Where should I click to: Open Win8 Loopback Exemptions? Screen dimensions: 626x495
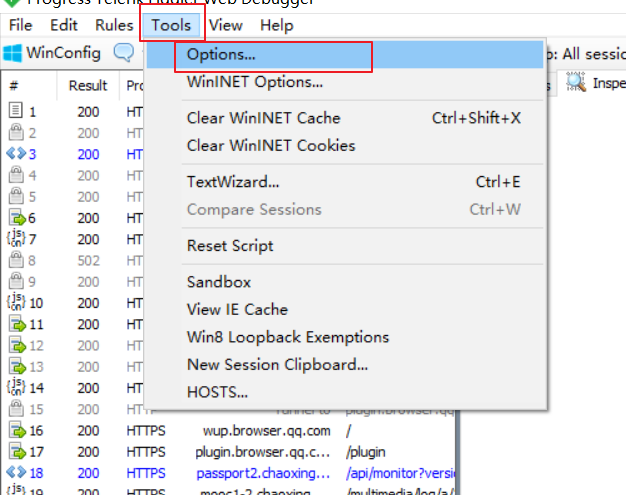345,337
